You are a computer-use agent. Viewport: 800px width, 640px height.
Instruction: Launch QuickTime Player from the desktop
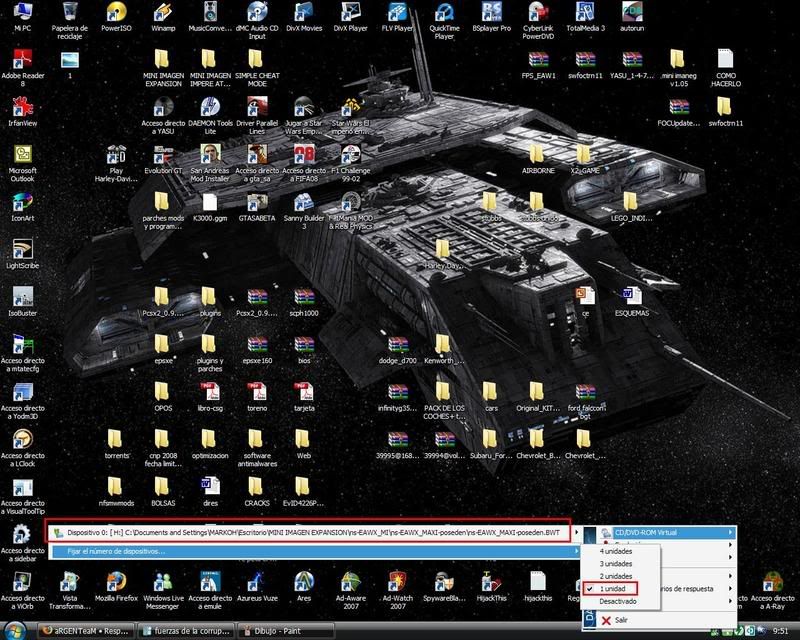click(444, 20)
